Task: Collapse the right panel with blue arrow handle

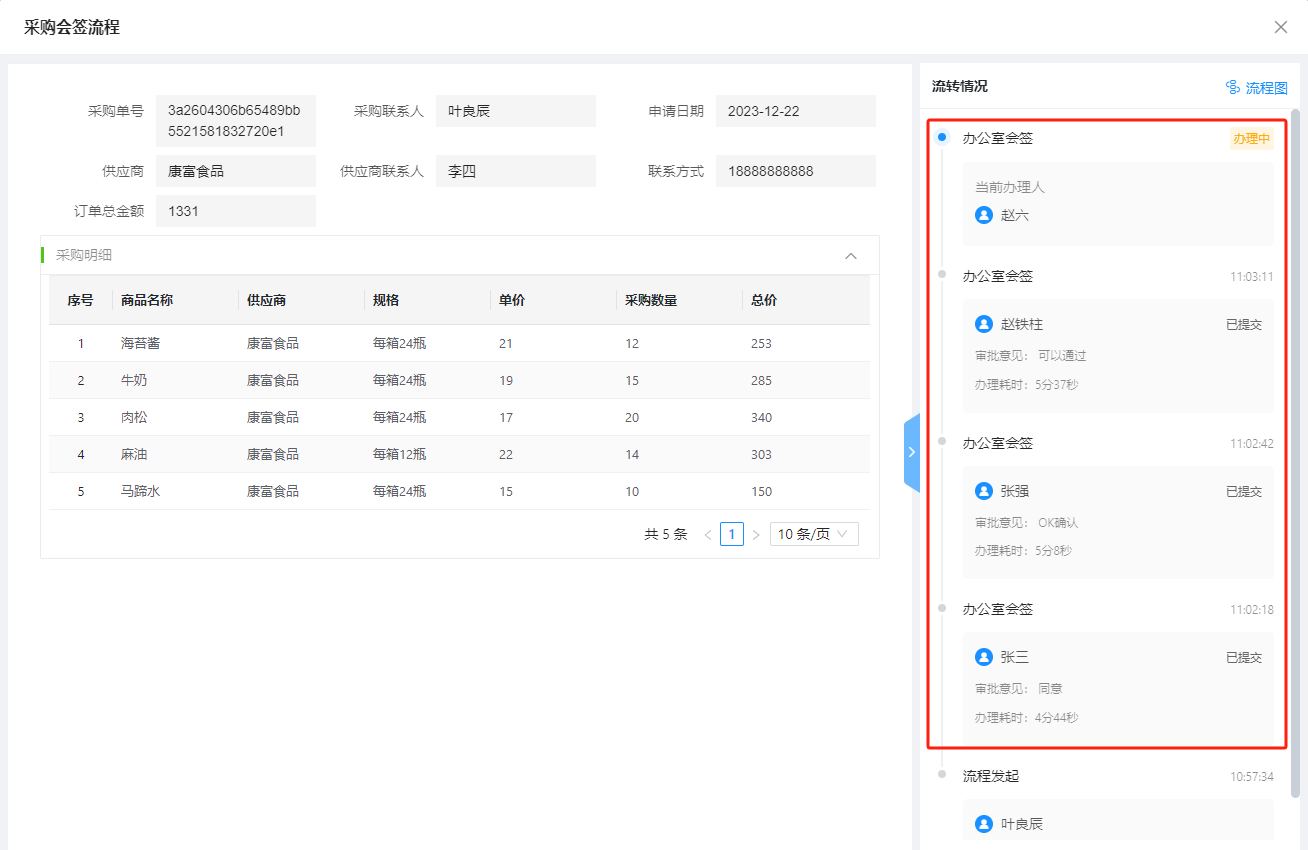Action: click(x=911, y=452)
